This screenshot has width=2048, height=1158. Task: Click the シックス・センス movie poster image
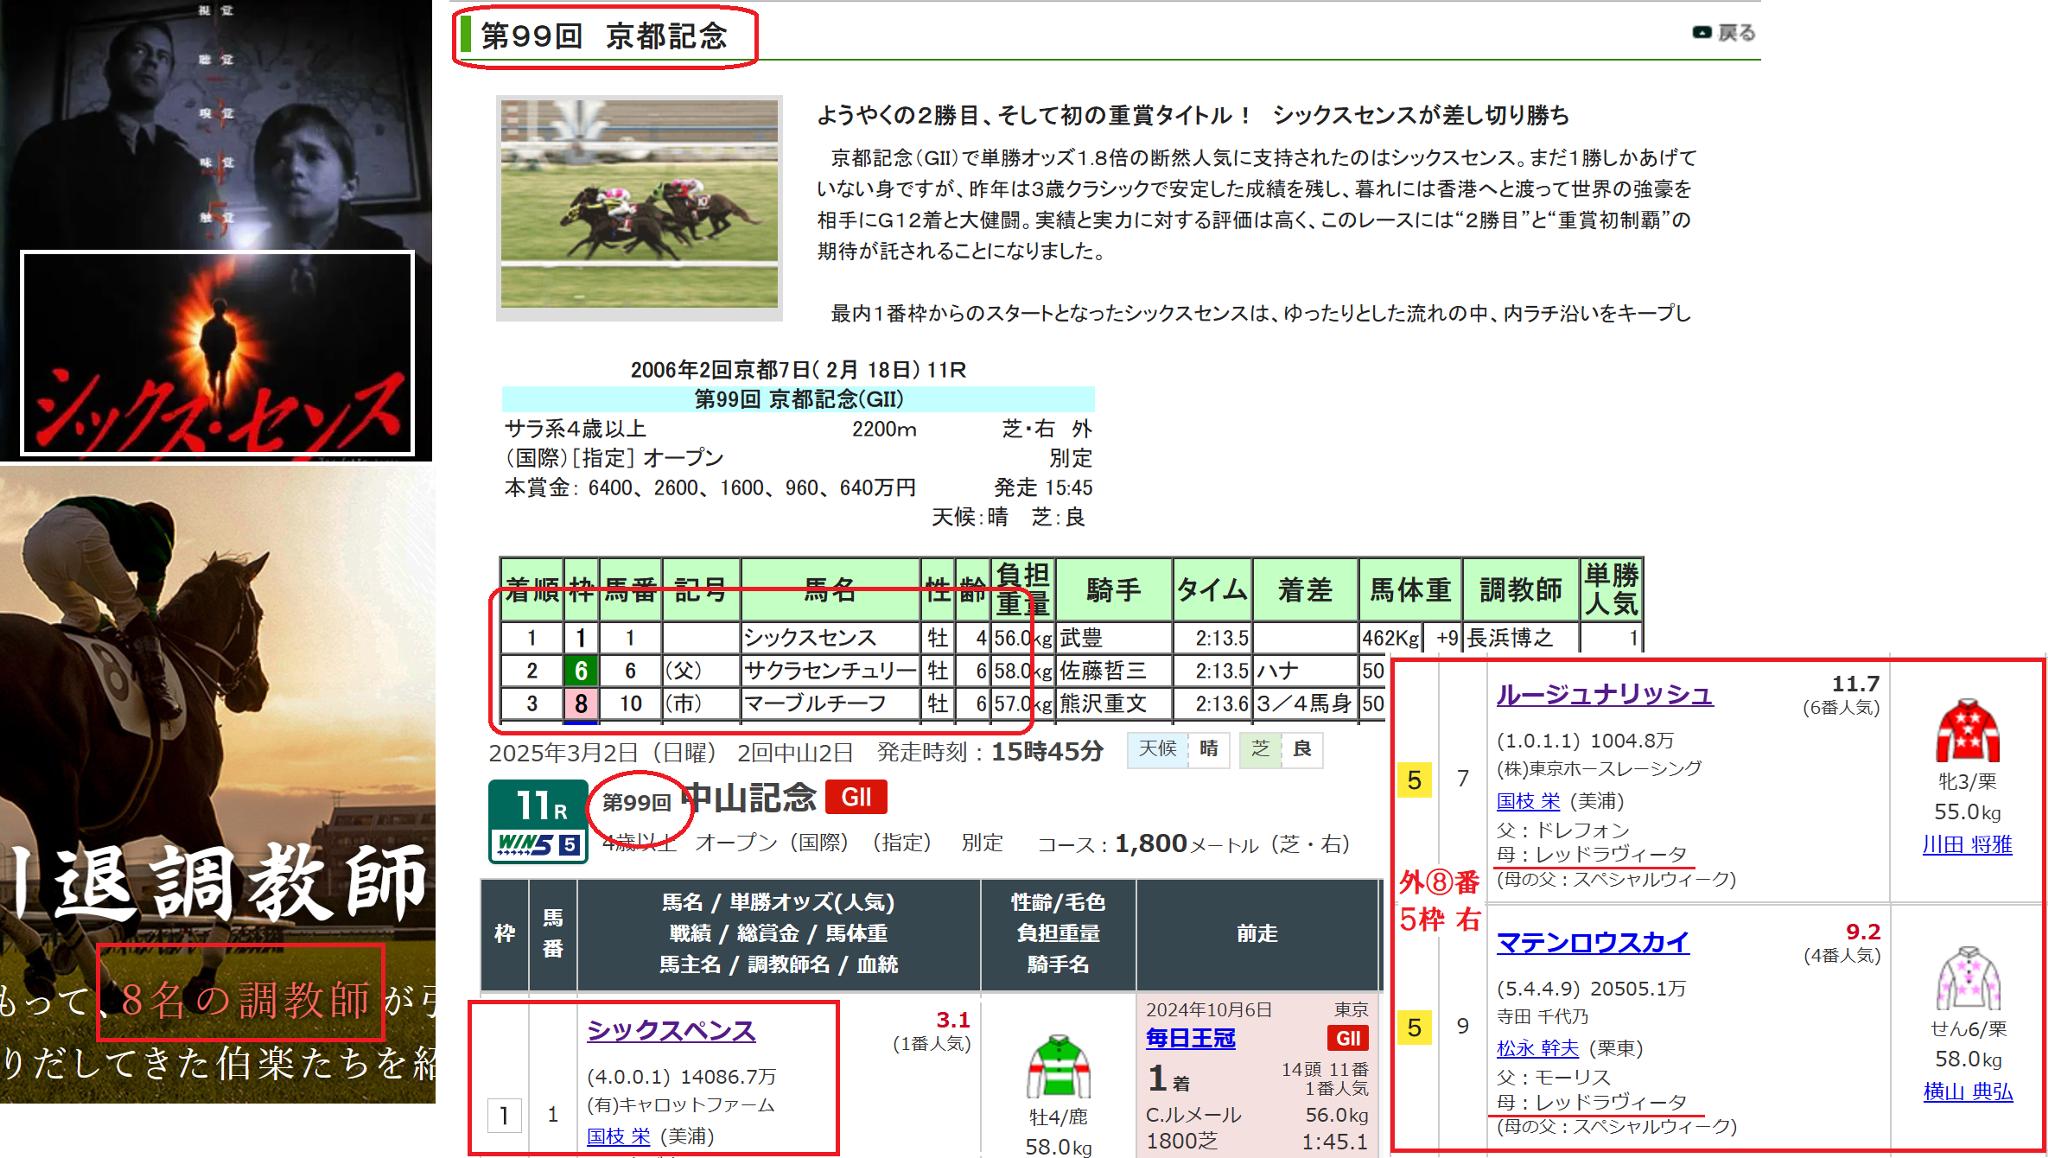216,230
